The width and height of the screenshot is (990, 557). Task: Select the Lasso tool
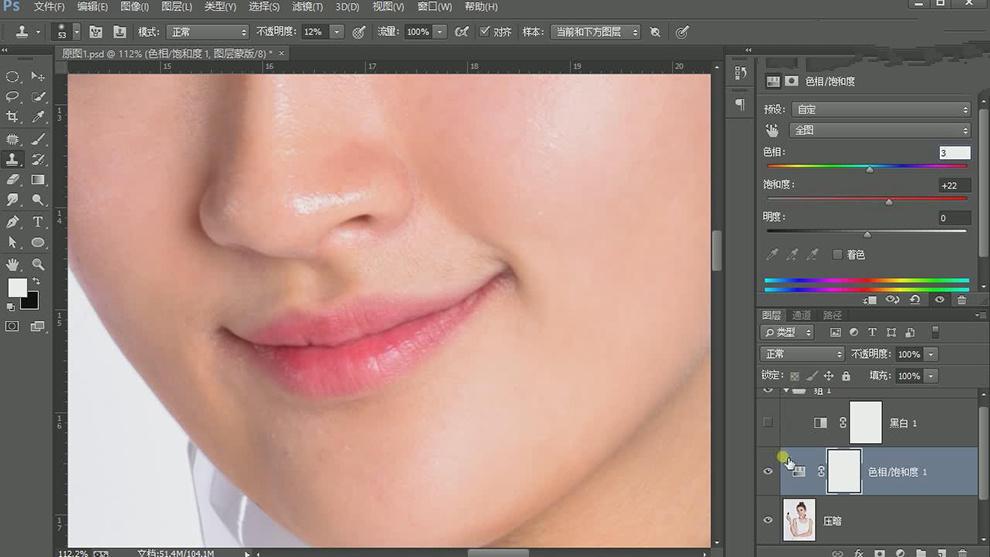(13, 97)
